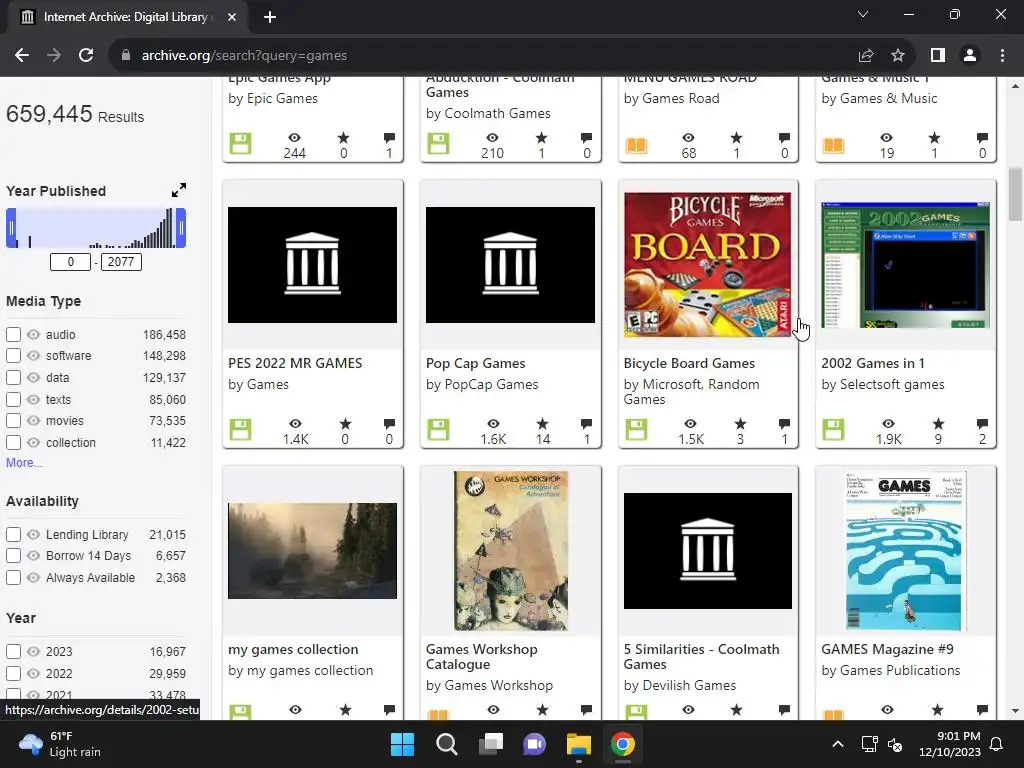Open the 2002 Games in 1 title link

tap(872, 363)
